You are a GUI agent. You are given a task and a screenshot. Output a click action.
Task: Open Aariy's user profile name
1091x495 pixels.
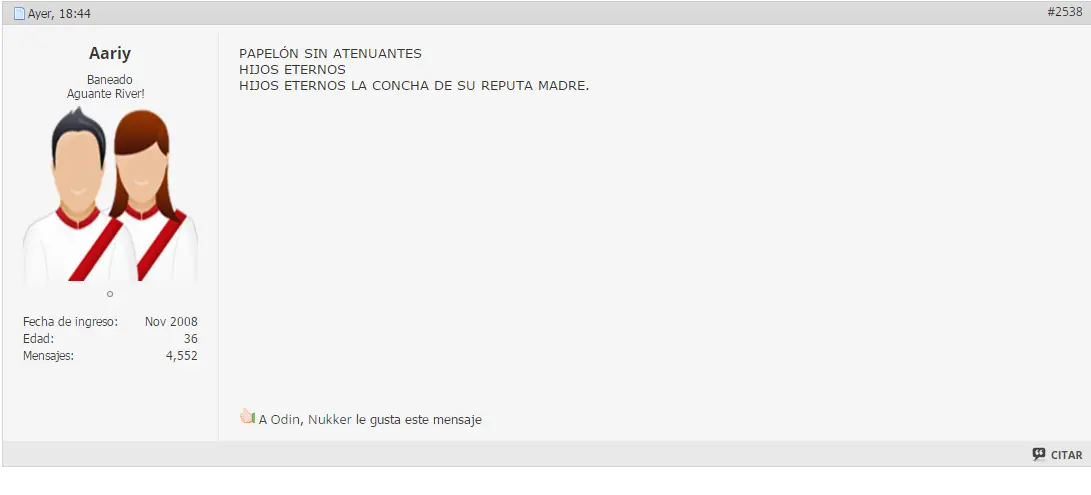(110, 54)
